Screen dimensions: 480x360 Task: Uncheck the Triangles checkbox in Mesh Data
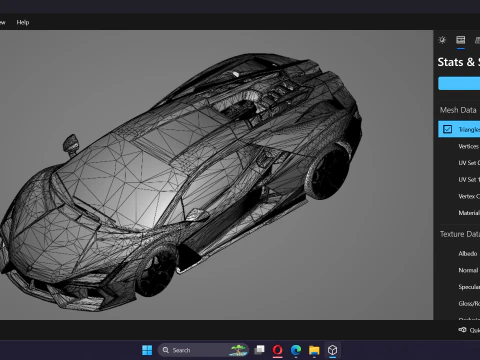coord(447,129)
